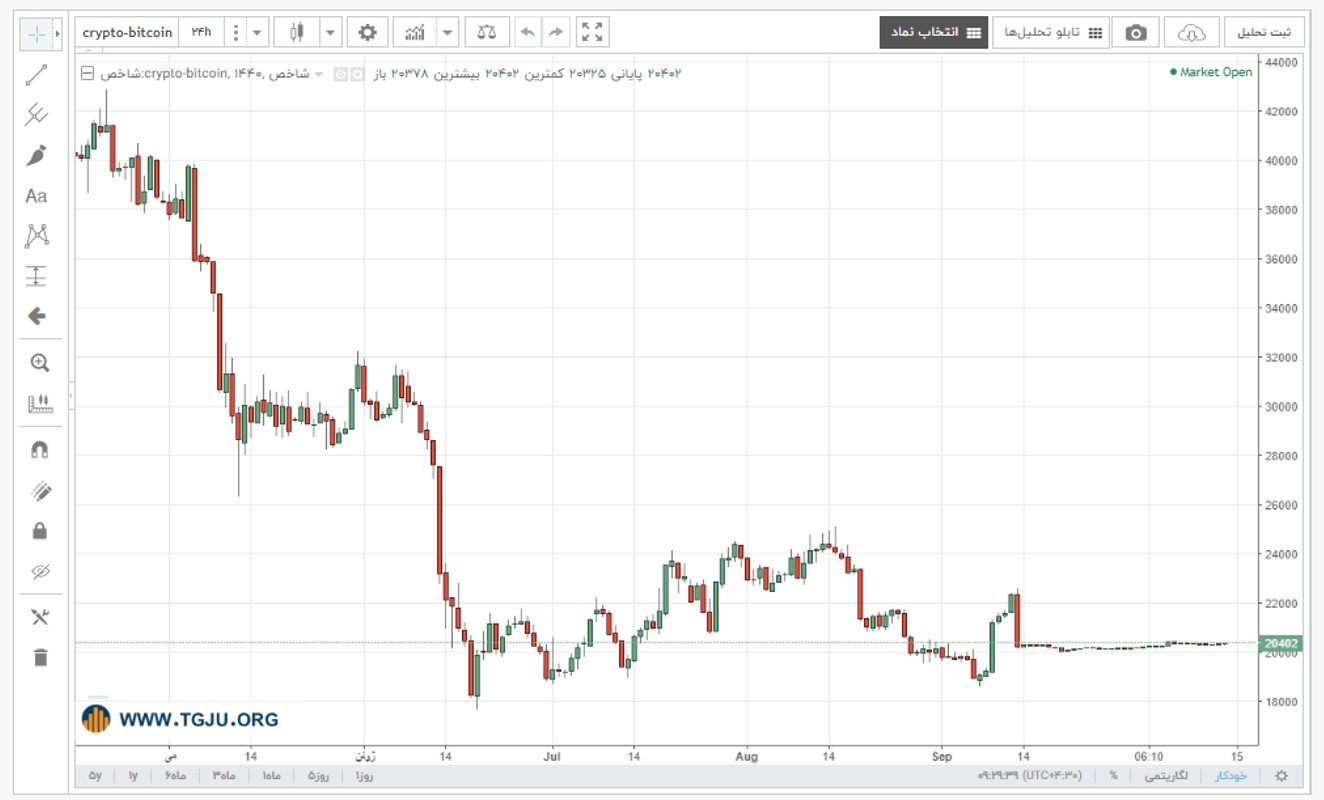Collapse the crypto-bitcoin legend
The height and width of the screenshot is (800, 1324).
[x=87, y=74]
